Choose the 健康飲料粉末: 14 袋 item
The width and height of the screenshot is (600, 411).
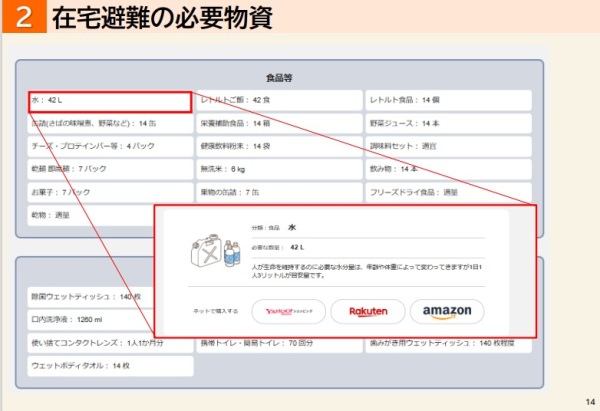278,146
